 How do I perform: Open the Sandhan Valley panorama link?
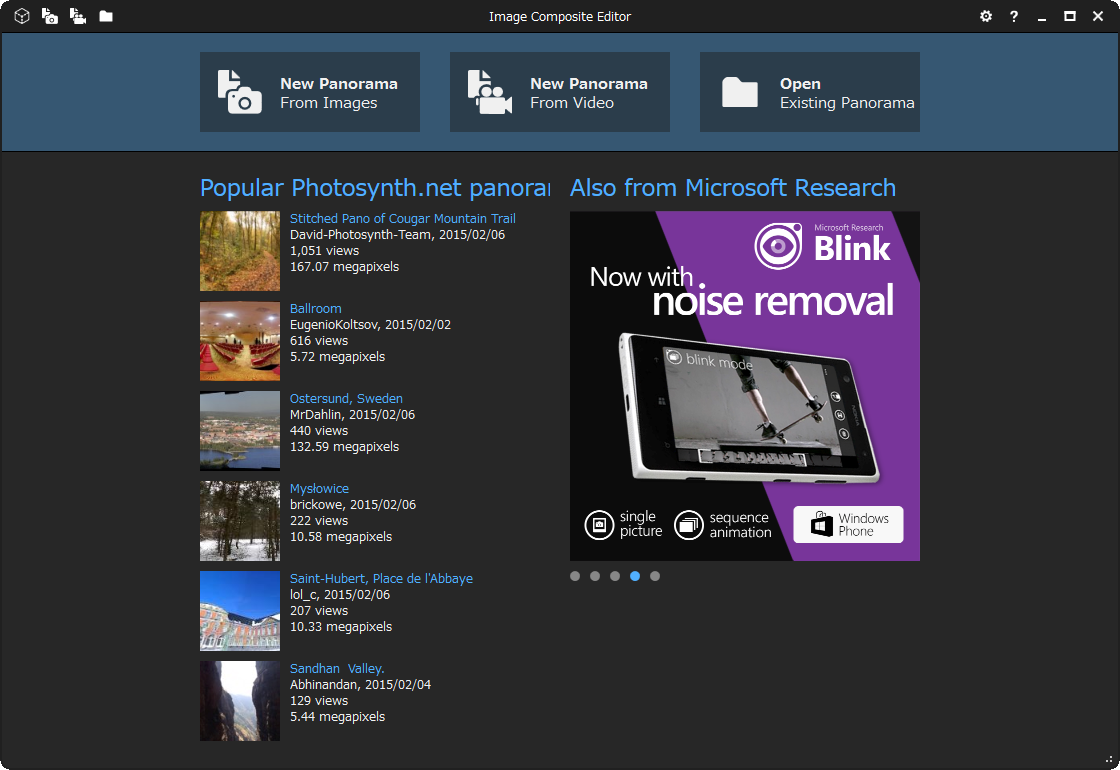[x=337, y=668]
